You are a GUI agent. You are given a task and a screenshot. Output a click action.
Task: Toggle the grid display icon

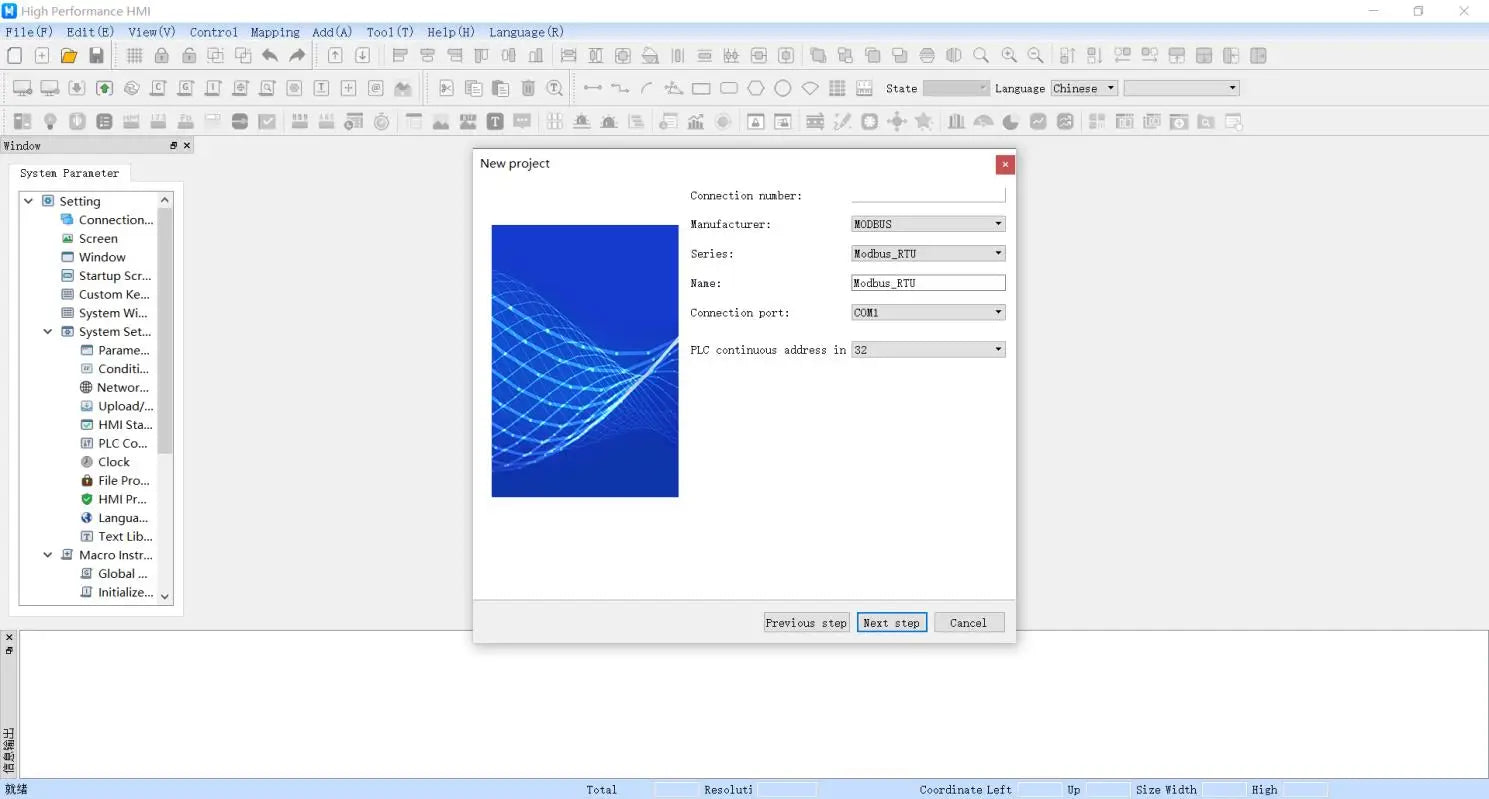click(134, 56)
